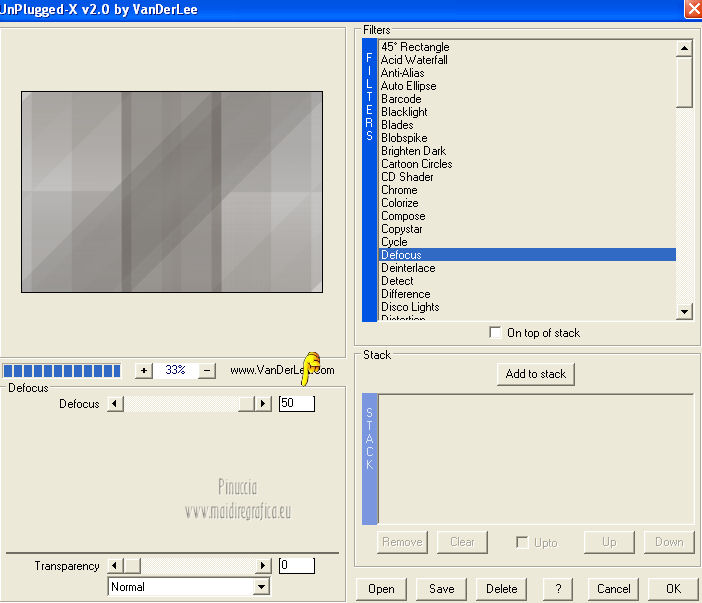Click the Transparency slider thumb
702x603 pixels.
coord(132,566)
